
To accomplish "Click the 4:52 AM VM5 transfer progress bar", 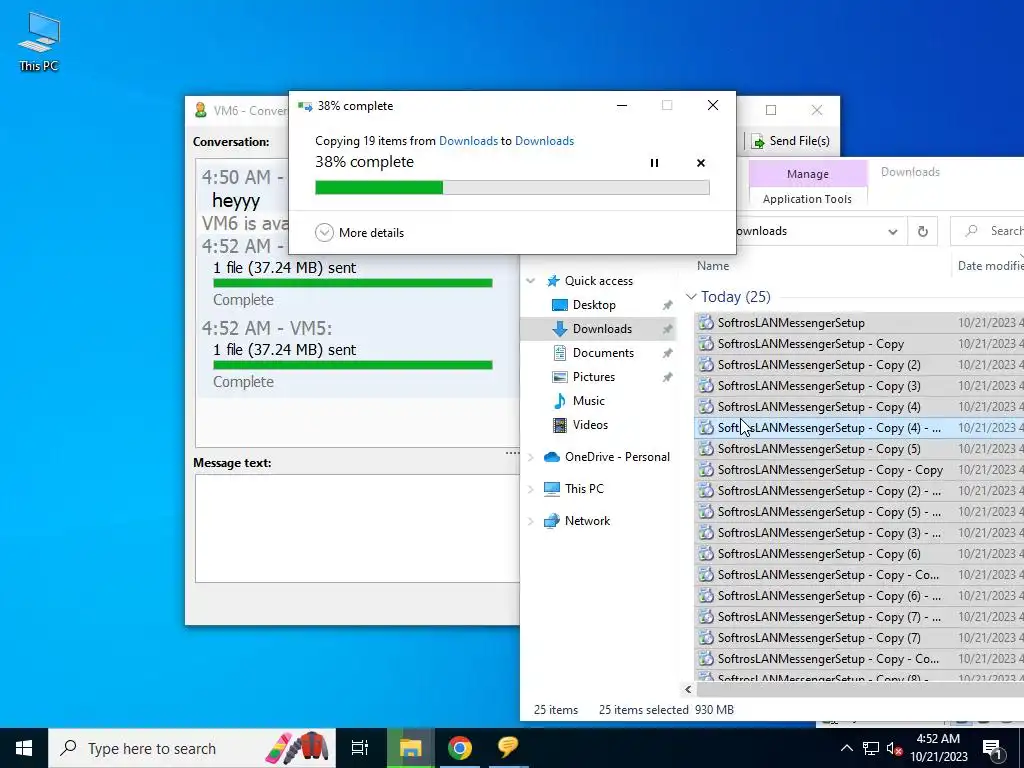I will pyautogui.click(x=353, y=365).
